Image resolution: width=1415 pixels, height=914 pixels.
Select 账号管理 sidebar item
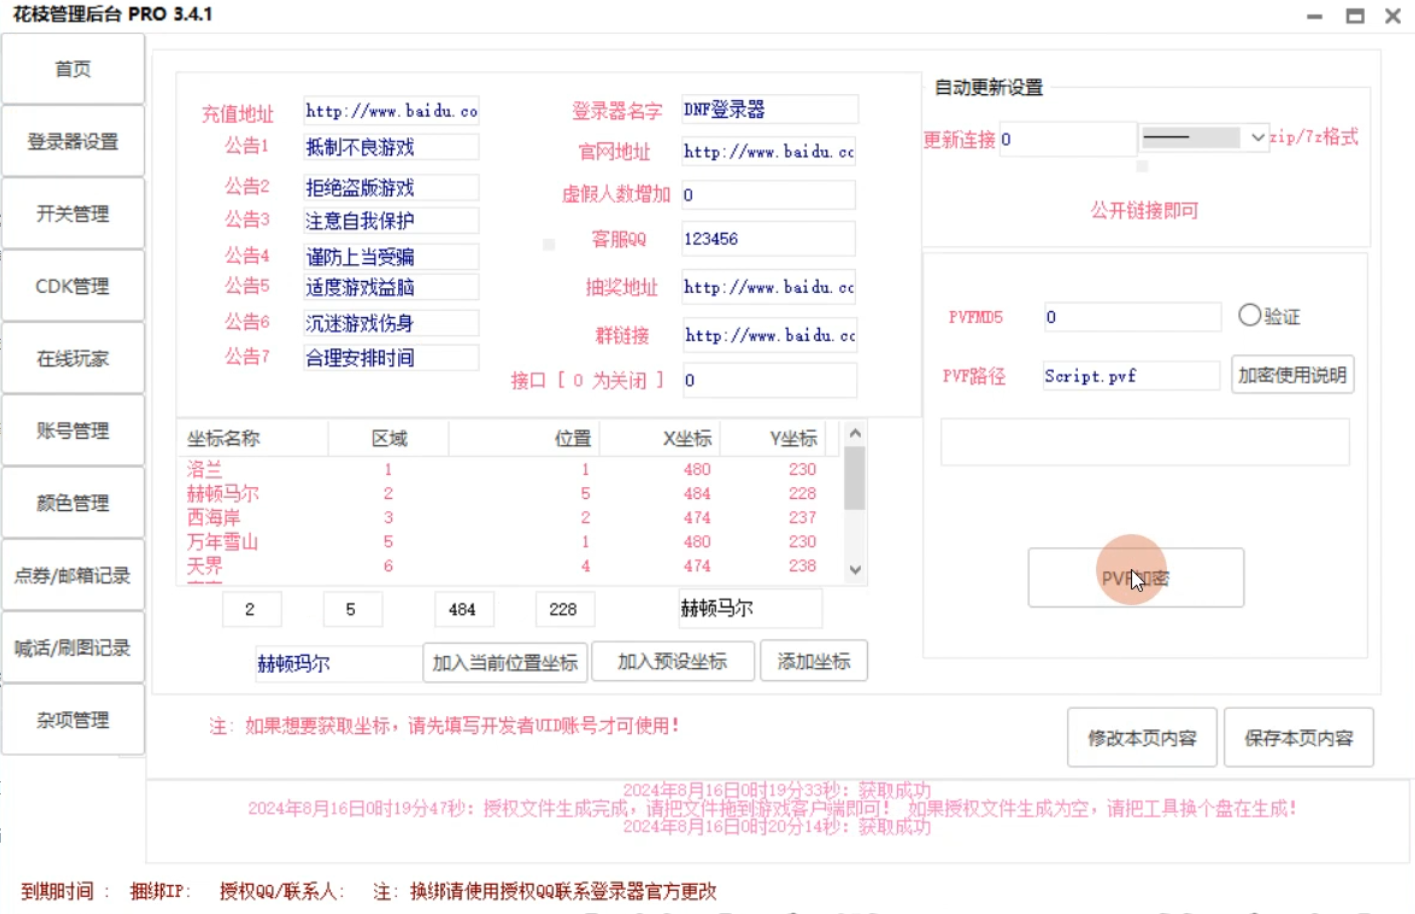click(x=73, y=430)
